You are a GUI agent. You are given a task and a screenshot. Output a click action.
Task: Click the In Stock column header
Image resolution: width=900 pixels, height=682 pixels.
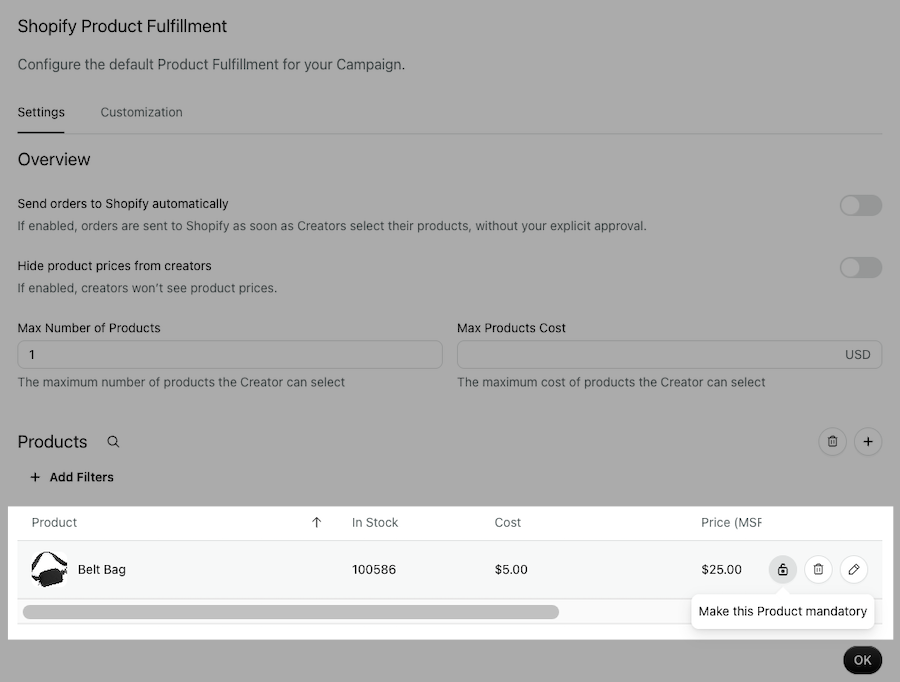[375, 522]
